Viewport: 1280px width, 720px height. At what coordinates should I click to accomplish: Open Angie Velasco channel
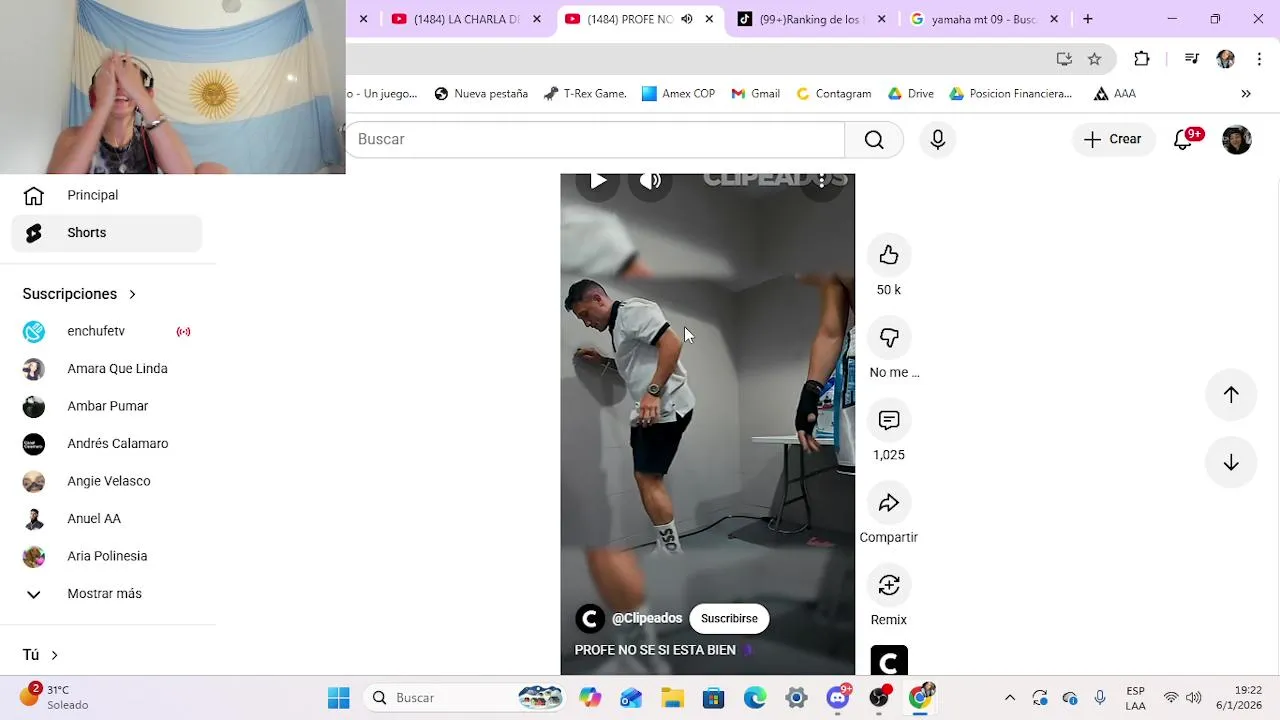[107, 481]
